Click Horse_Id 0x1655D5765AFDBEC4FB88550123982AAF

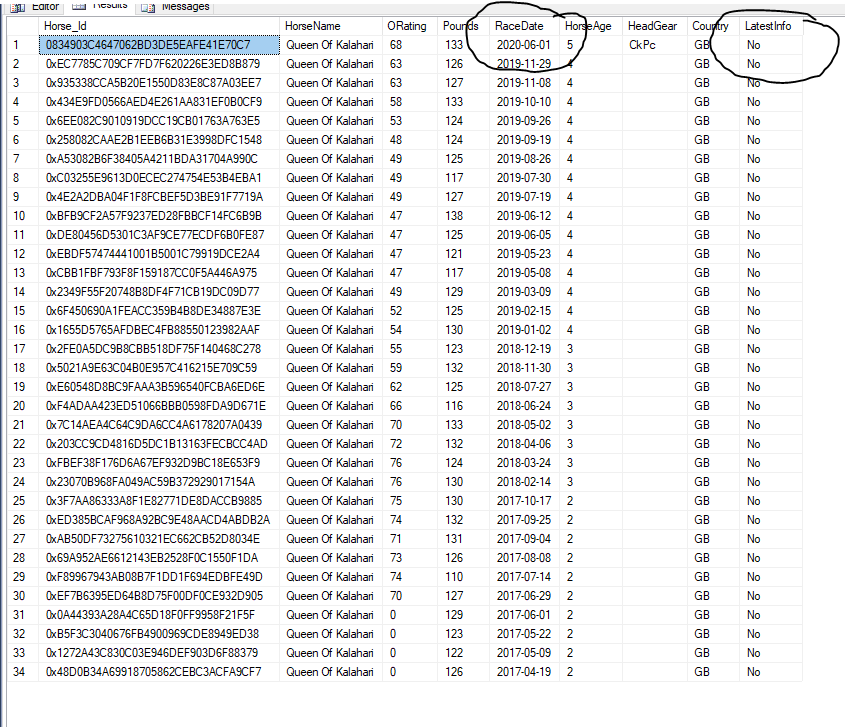coord(159,330)
